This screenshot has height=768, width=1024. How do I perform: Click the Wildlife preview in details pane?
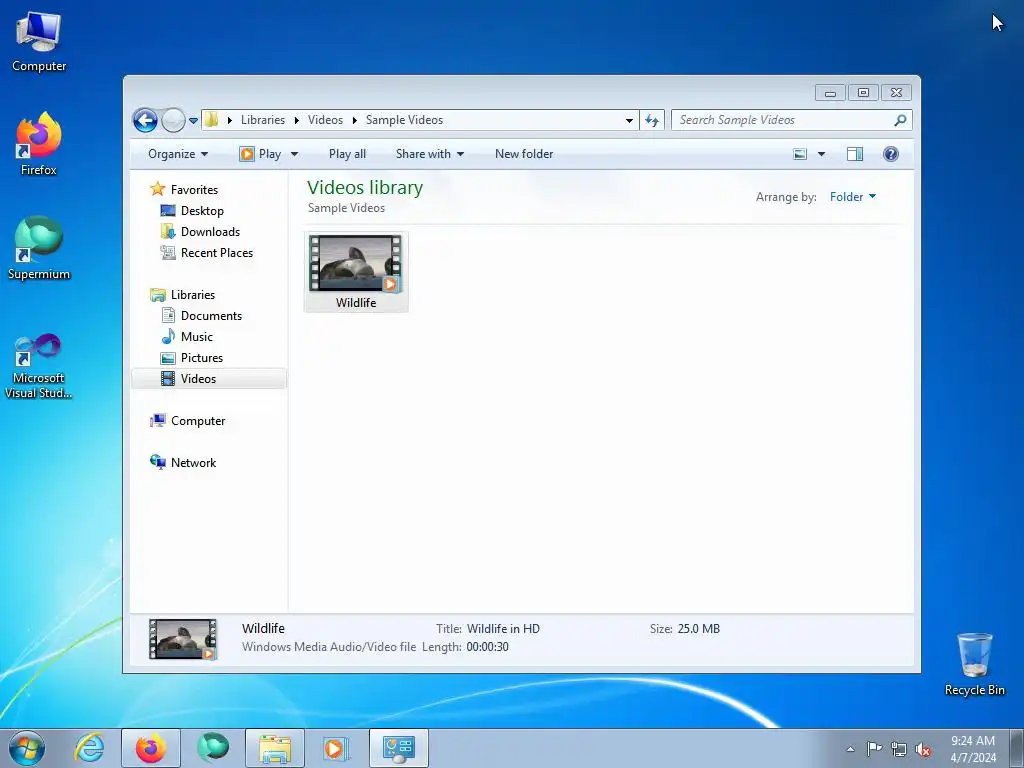coord(182,639)
